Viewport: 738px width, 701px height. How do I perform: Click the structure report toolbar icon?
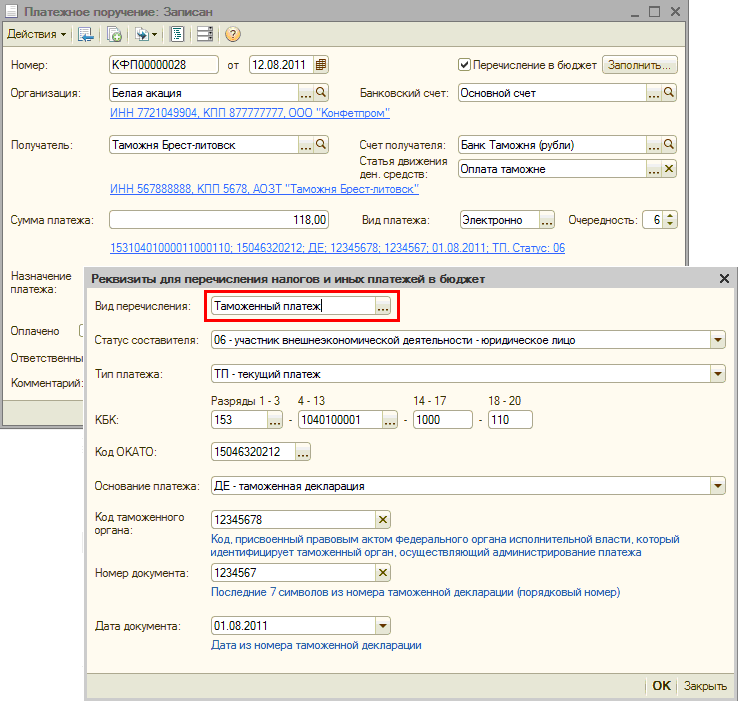click(x=177, y=34)
